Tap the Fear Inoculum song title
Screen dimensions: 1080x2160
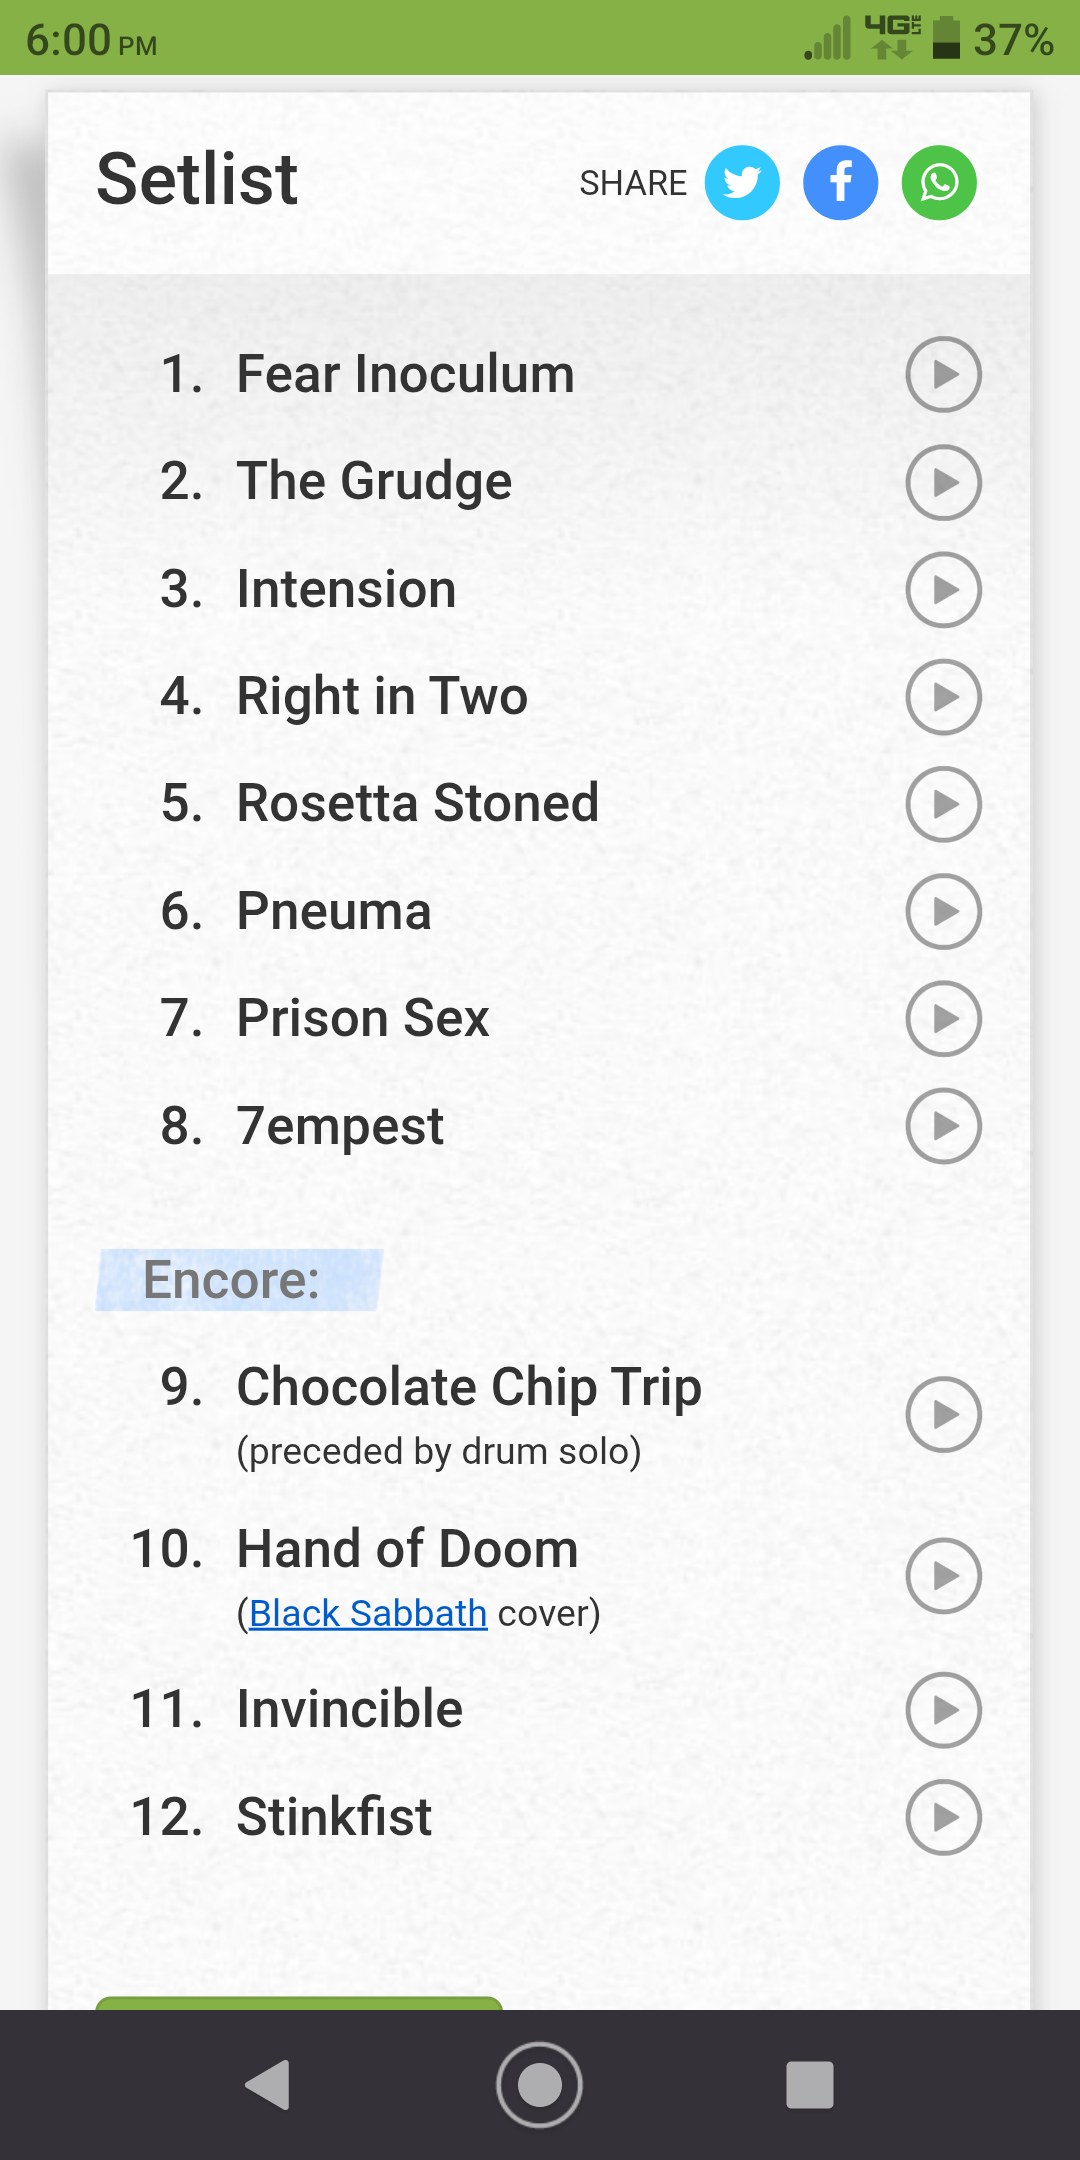405,374
